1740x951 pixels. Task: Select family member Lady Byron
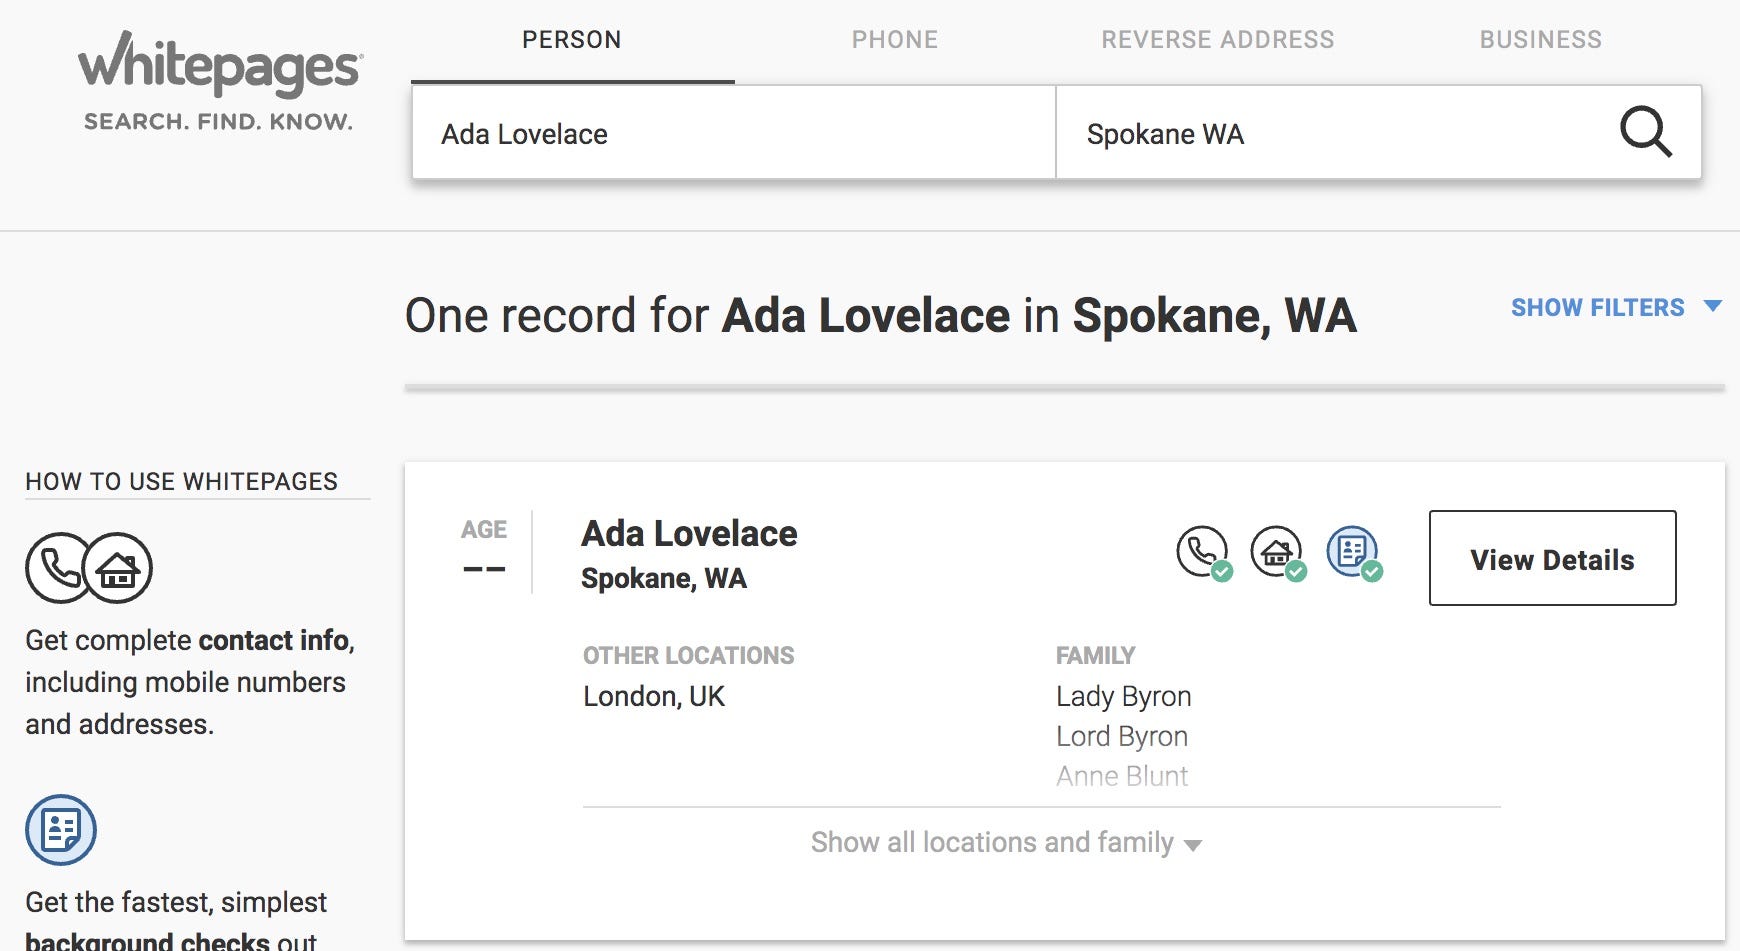tap(1124, 696)
